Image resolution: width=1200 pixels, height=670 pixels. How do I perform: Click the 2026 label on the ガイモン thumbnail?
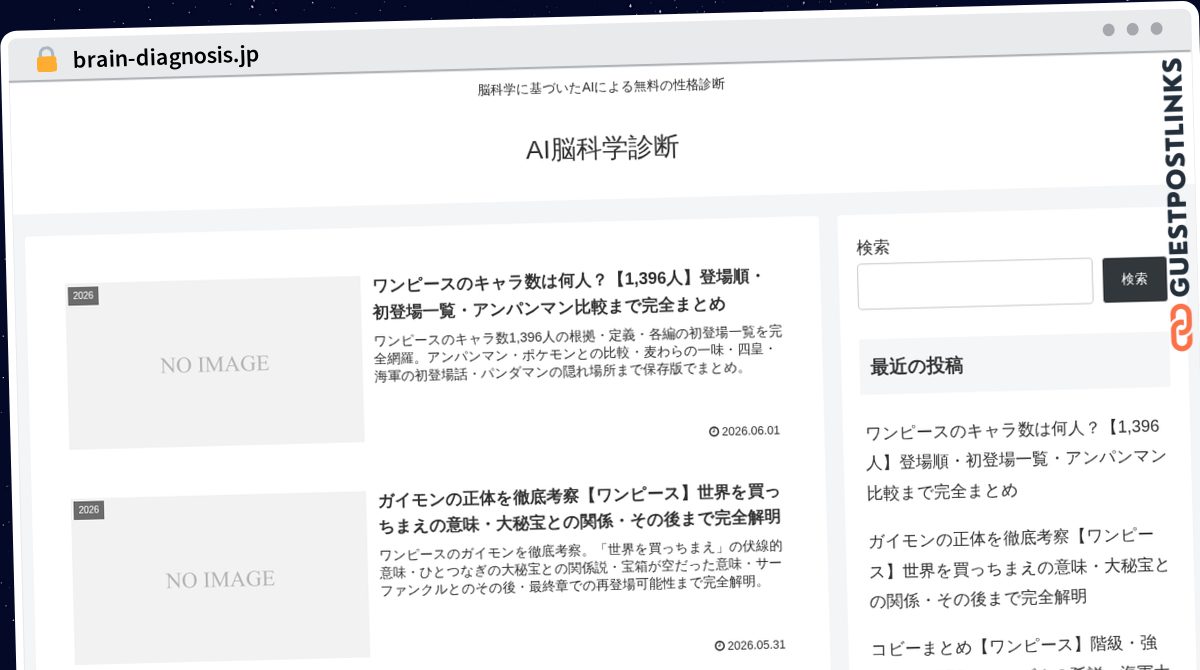[x=89, y=510]
